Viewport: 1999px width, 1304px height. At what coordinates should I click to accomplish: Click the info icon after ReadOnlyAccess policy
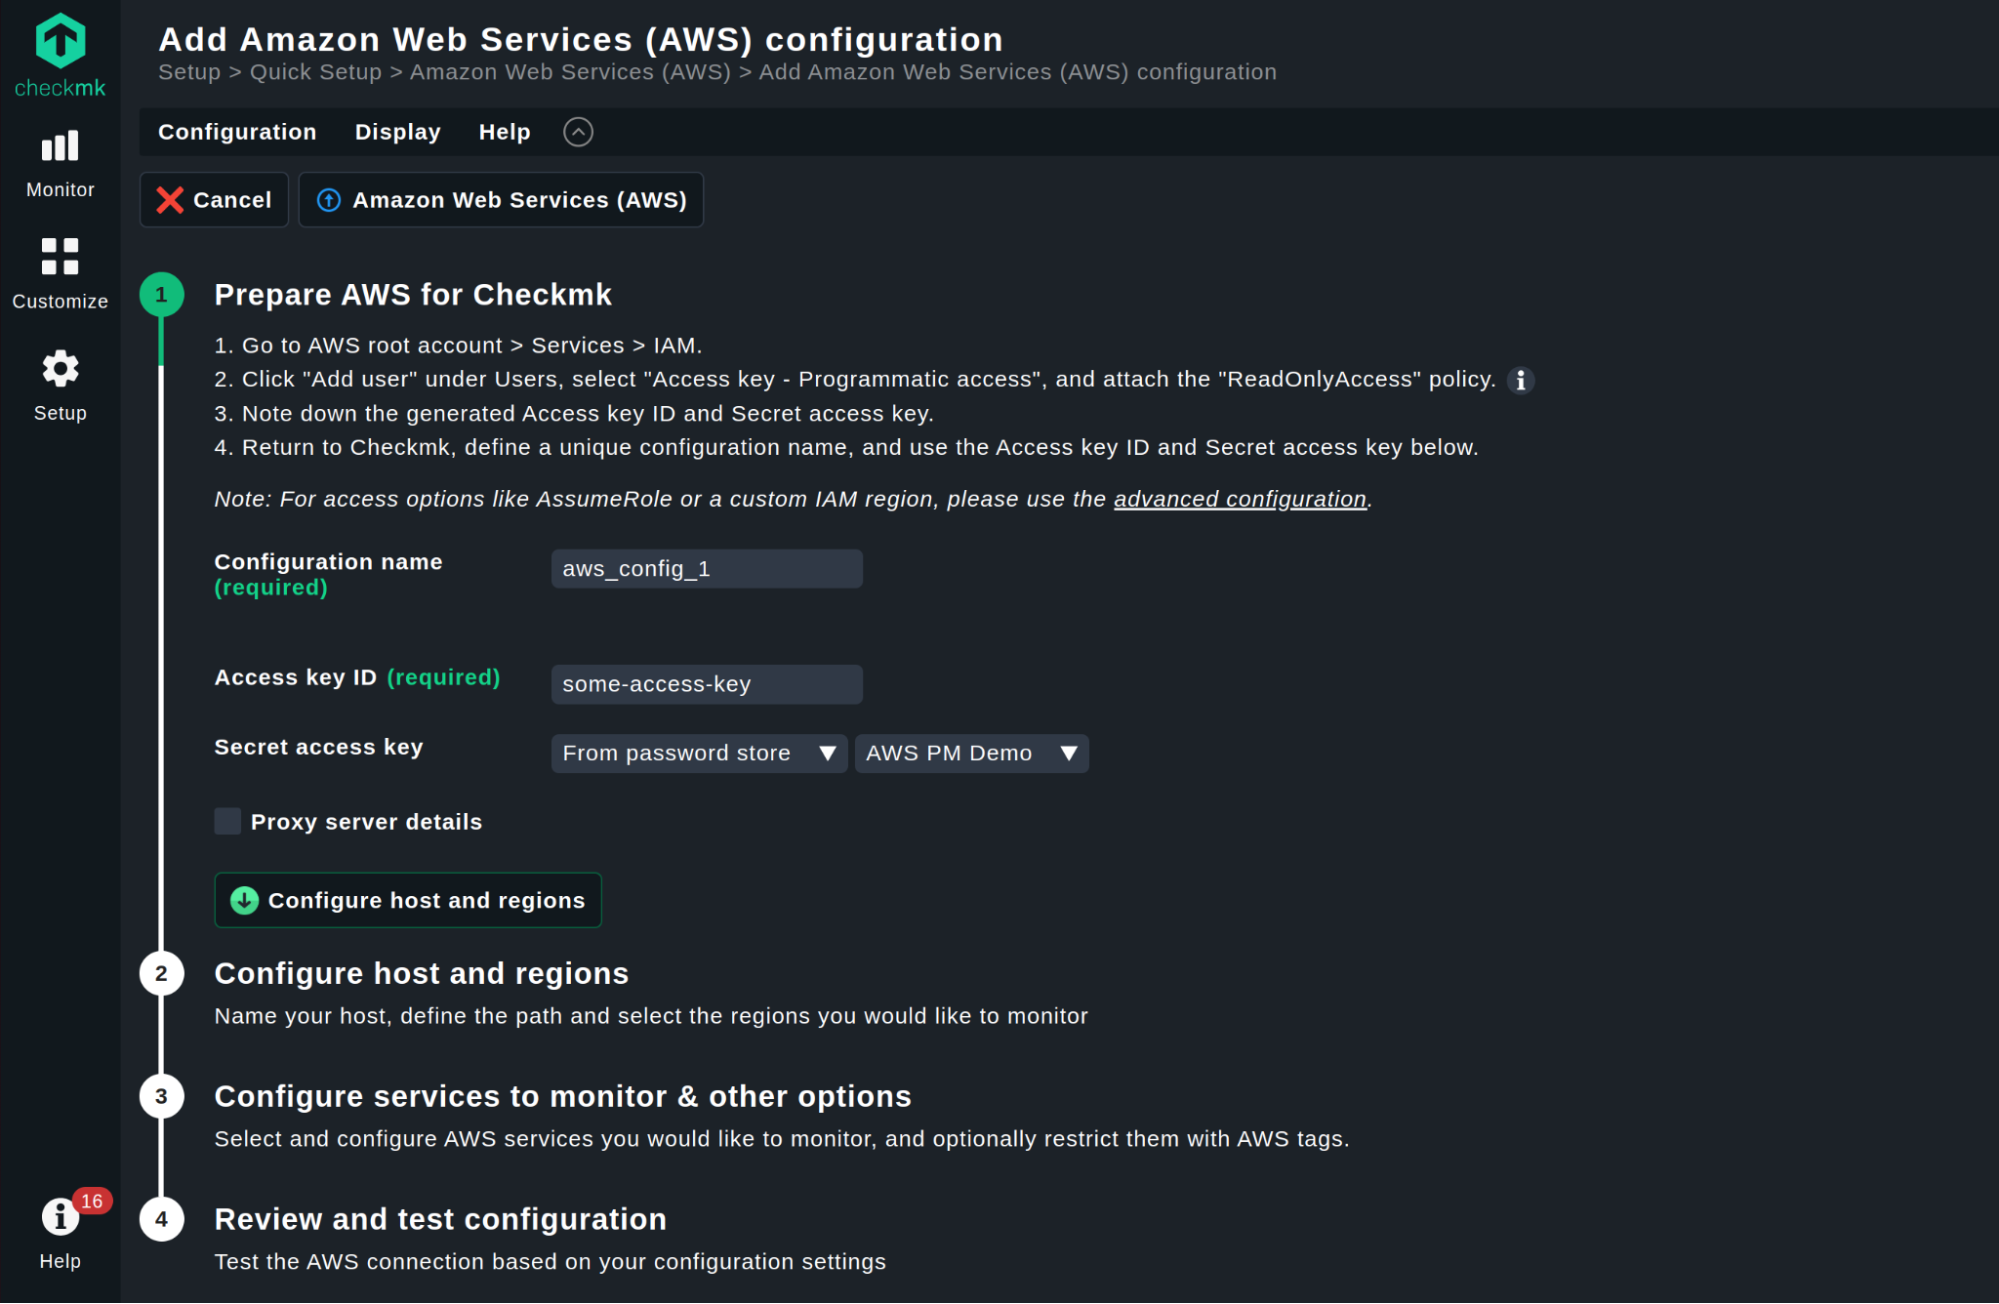pos(1520,380)
